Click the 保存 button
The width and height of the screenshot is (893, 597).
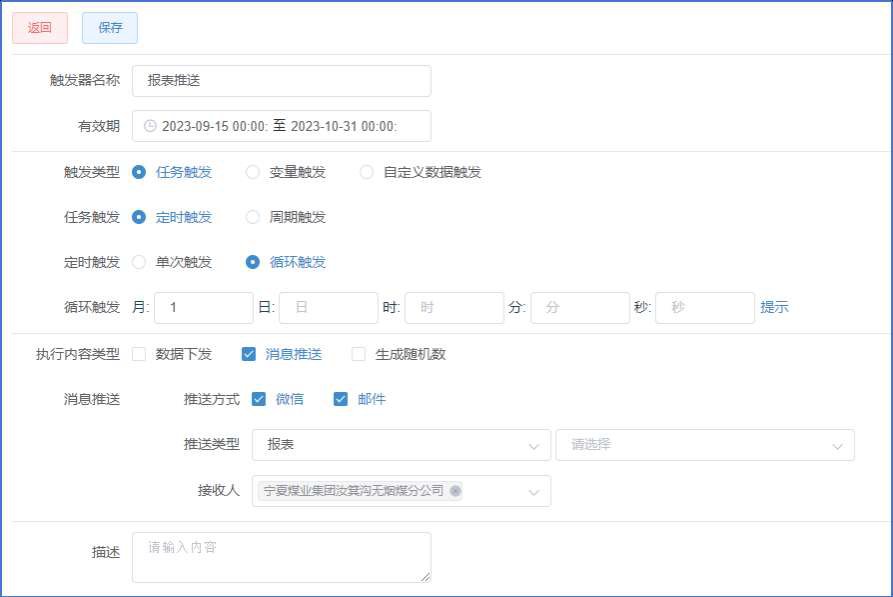coord(110,28)
